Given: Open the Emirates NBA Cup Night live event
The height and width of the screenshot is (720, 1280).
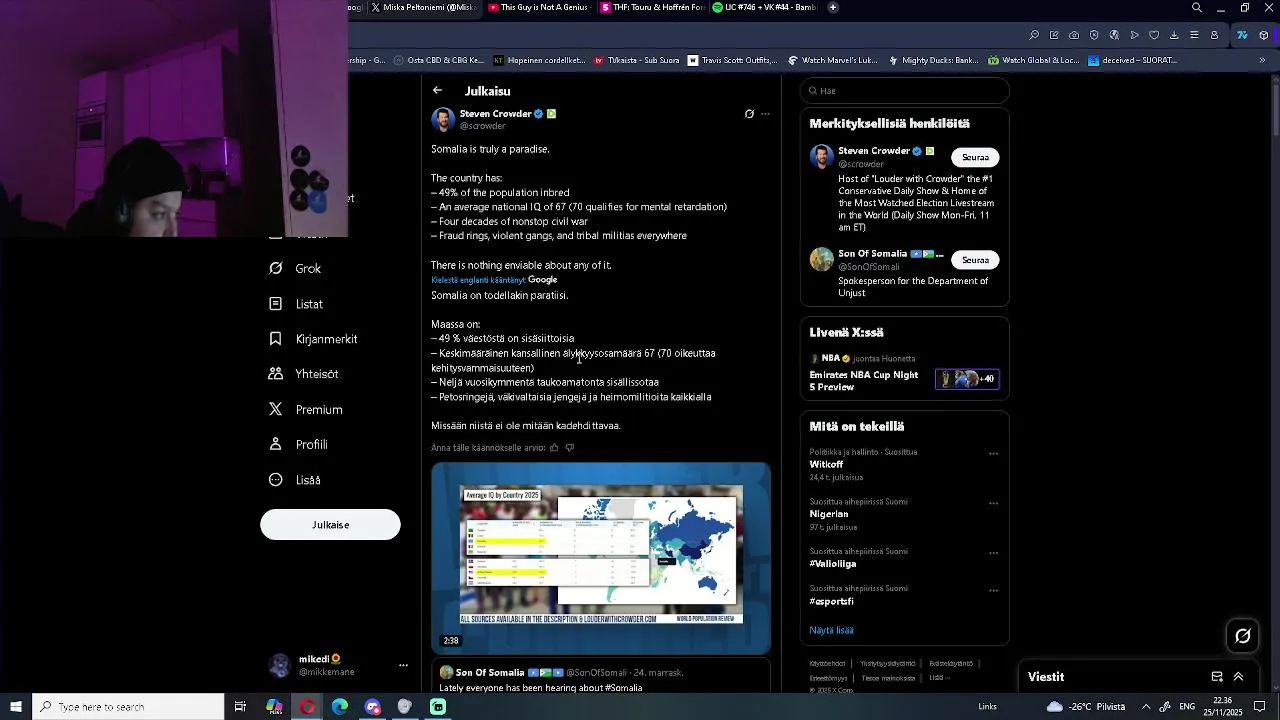Looking at the screenshot, I should [x=864, y=381].
